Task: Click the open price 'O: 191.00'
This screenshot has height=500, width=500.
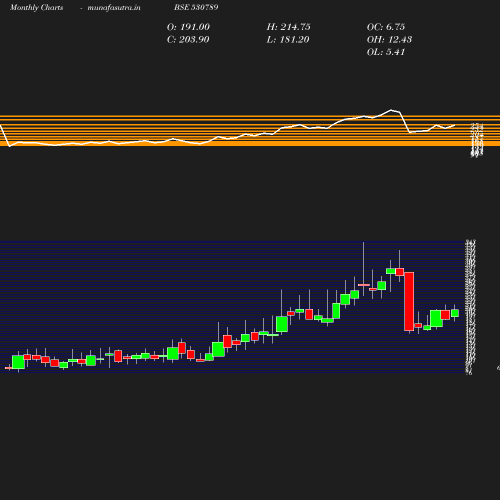Action: (188, 27)
